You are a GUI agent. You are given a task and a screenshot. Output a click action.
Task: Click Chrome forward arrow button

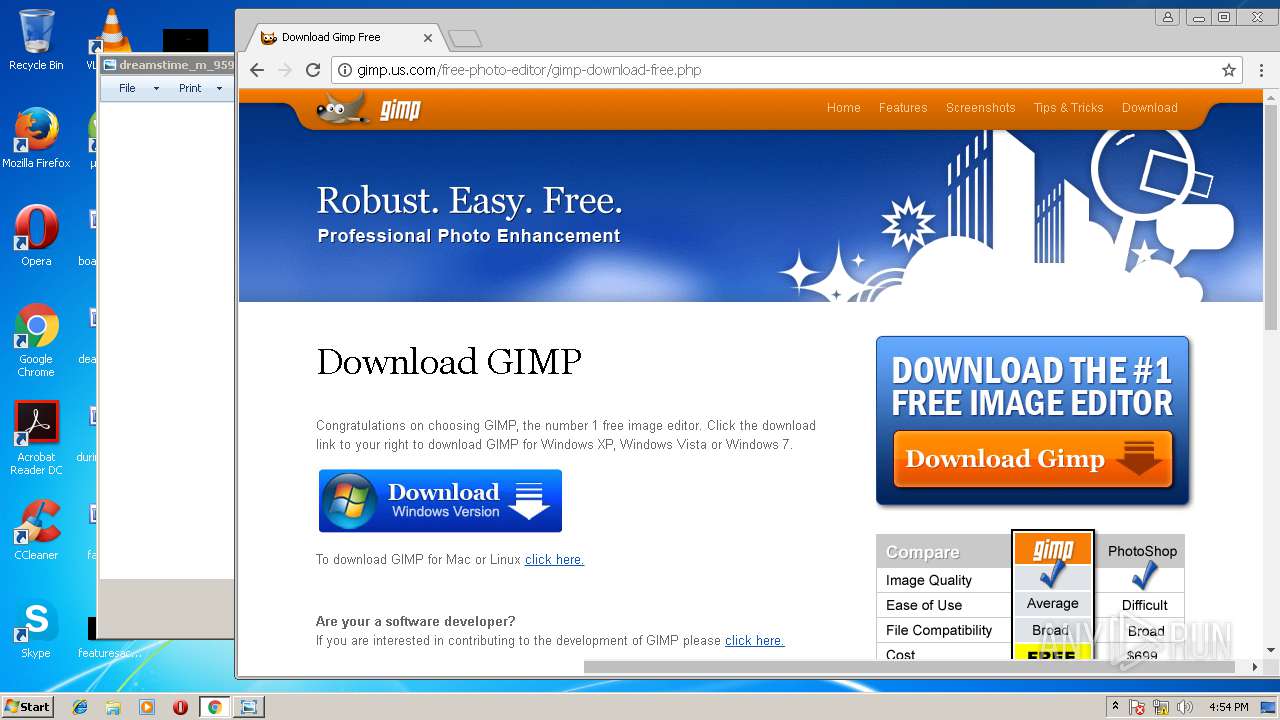[285, 70]
